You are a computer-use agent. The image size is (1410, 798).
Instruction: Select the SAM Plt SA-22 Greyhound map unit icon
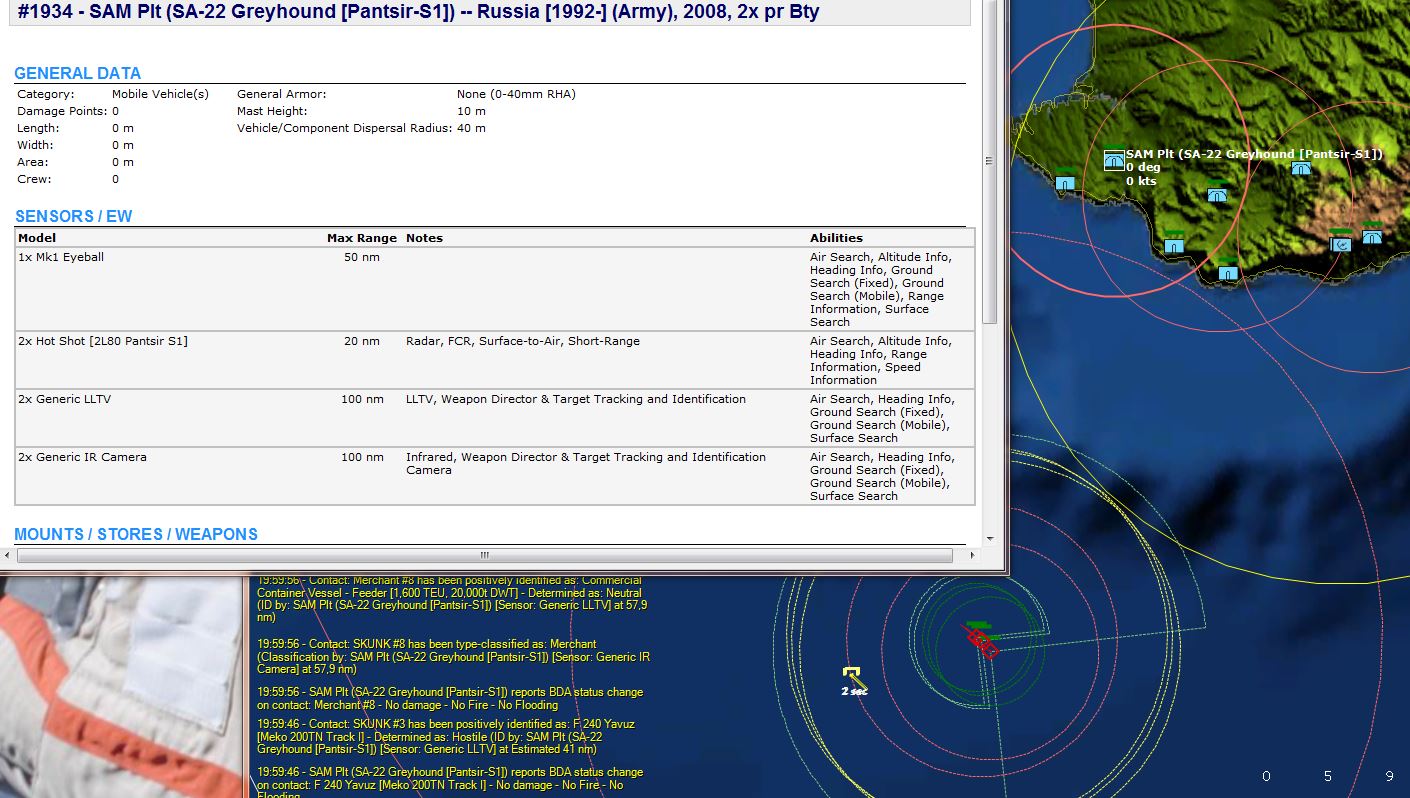(1114, 160)
